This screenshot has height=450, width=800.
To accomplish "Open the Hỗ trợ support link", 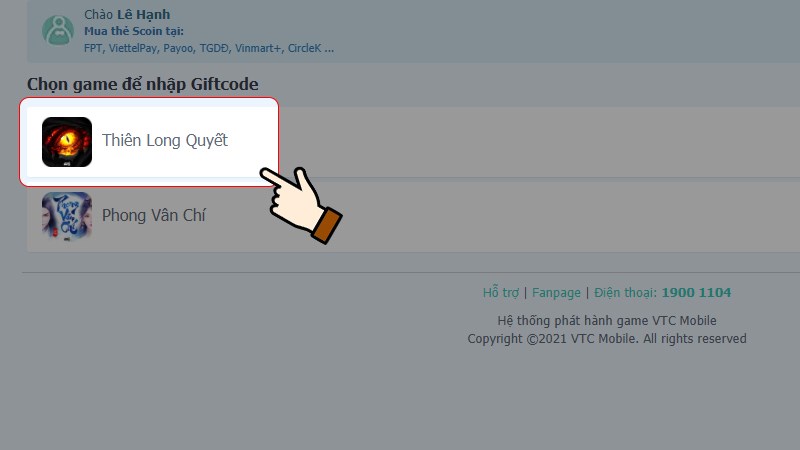I will [501, 292].
